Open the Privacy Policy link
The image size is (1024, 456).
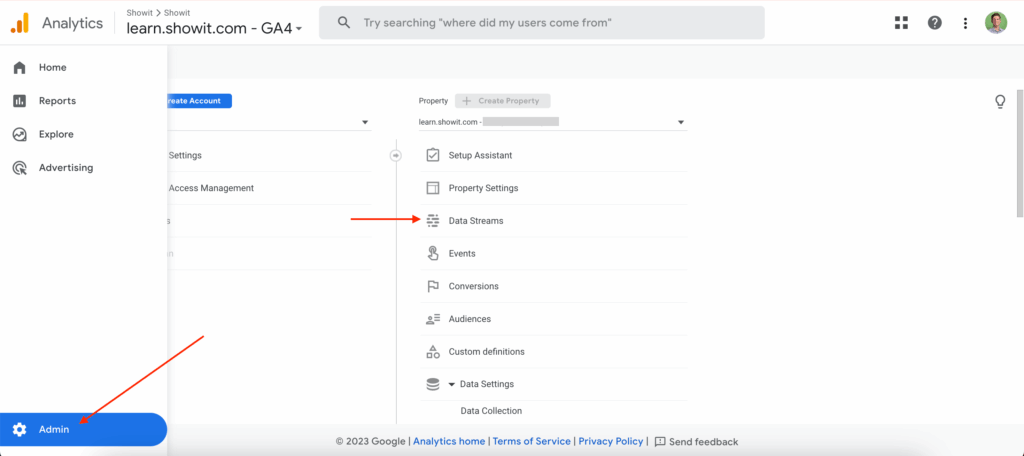click(x=610, y=441)
